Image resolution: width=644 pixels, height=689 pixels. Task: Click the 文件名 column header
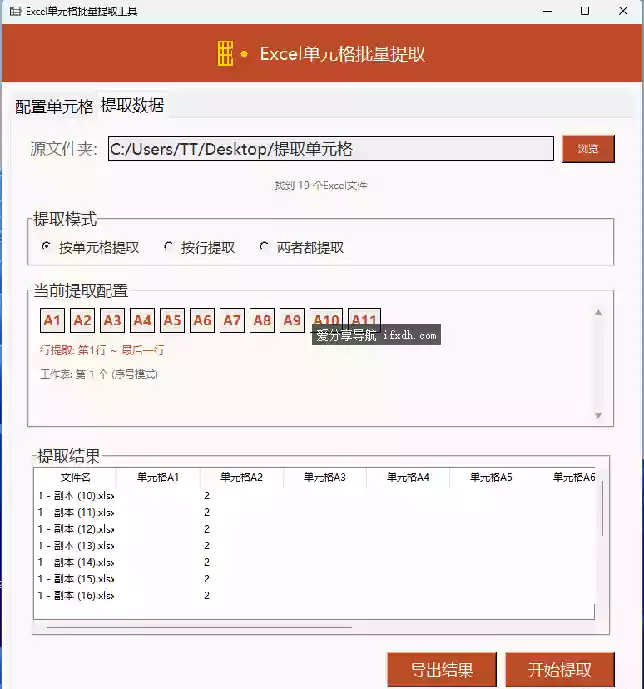(x=75, y=478)
